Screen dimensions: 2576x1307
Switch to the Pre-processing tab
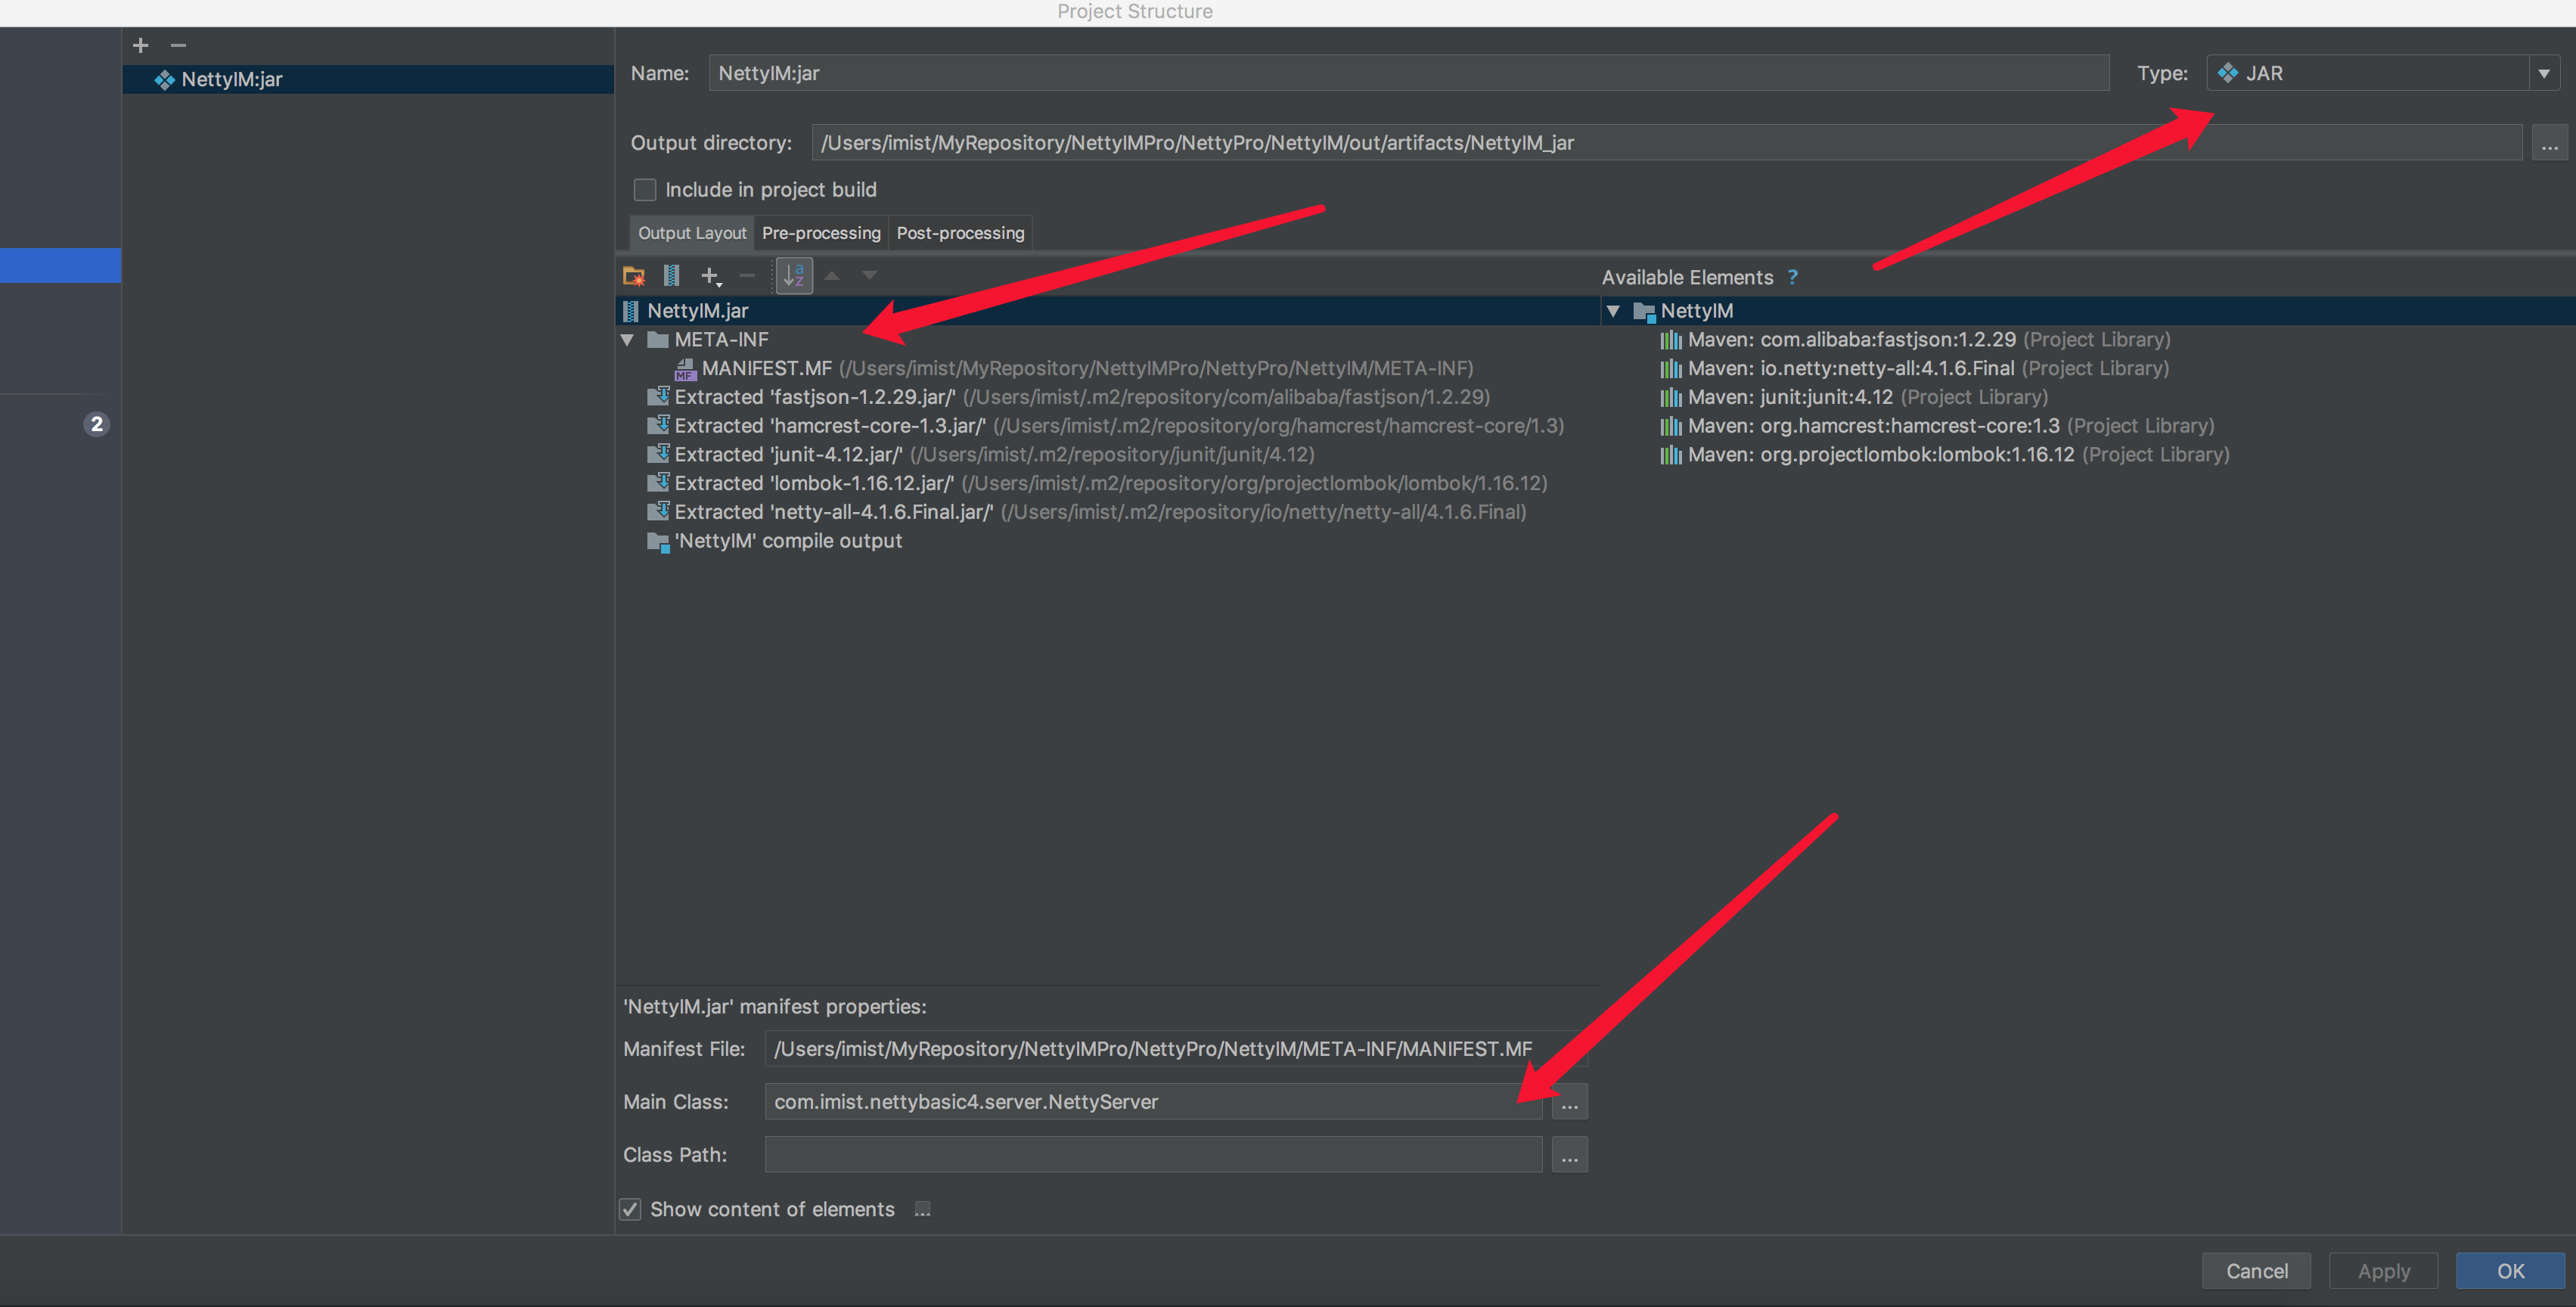[x=821, y=231]
